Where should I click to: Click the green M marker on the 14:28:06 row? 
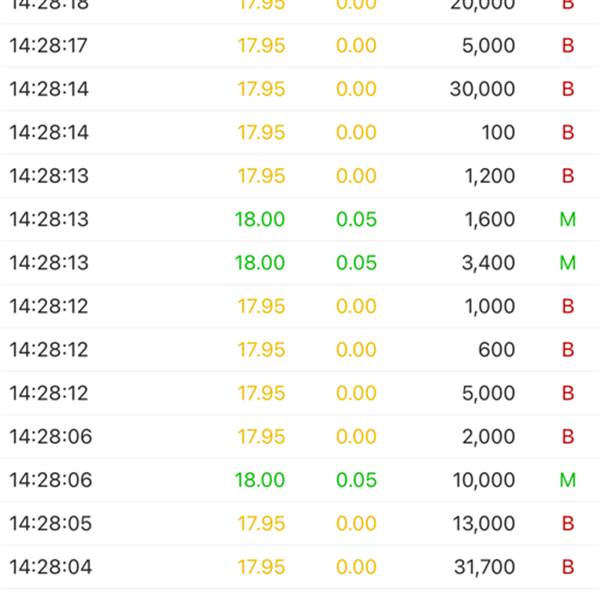coord(568,480)
